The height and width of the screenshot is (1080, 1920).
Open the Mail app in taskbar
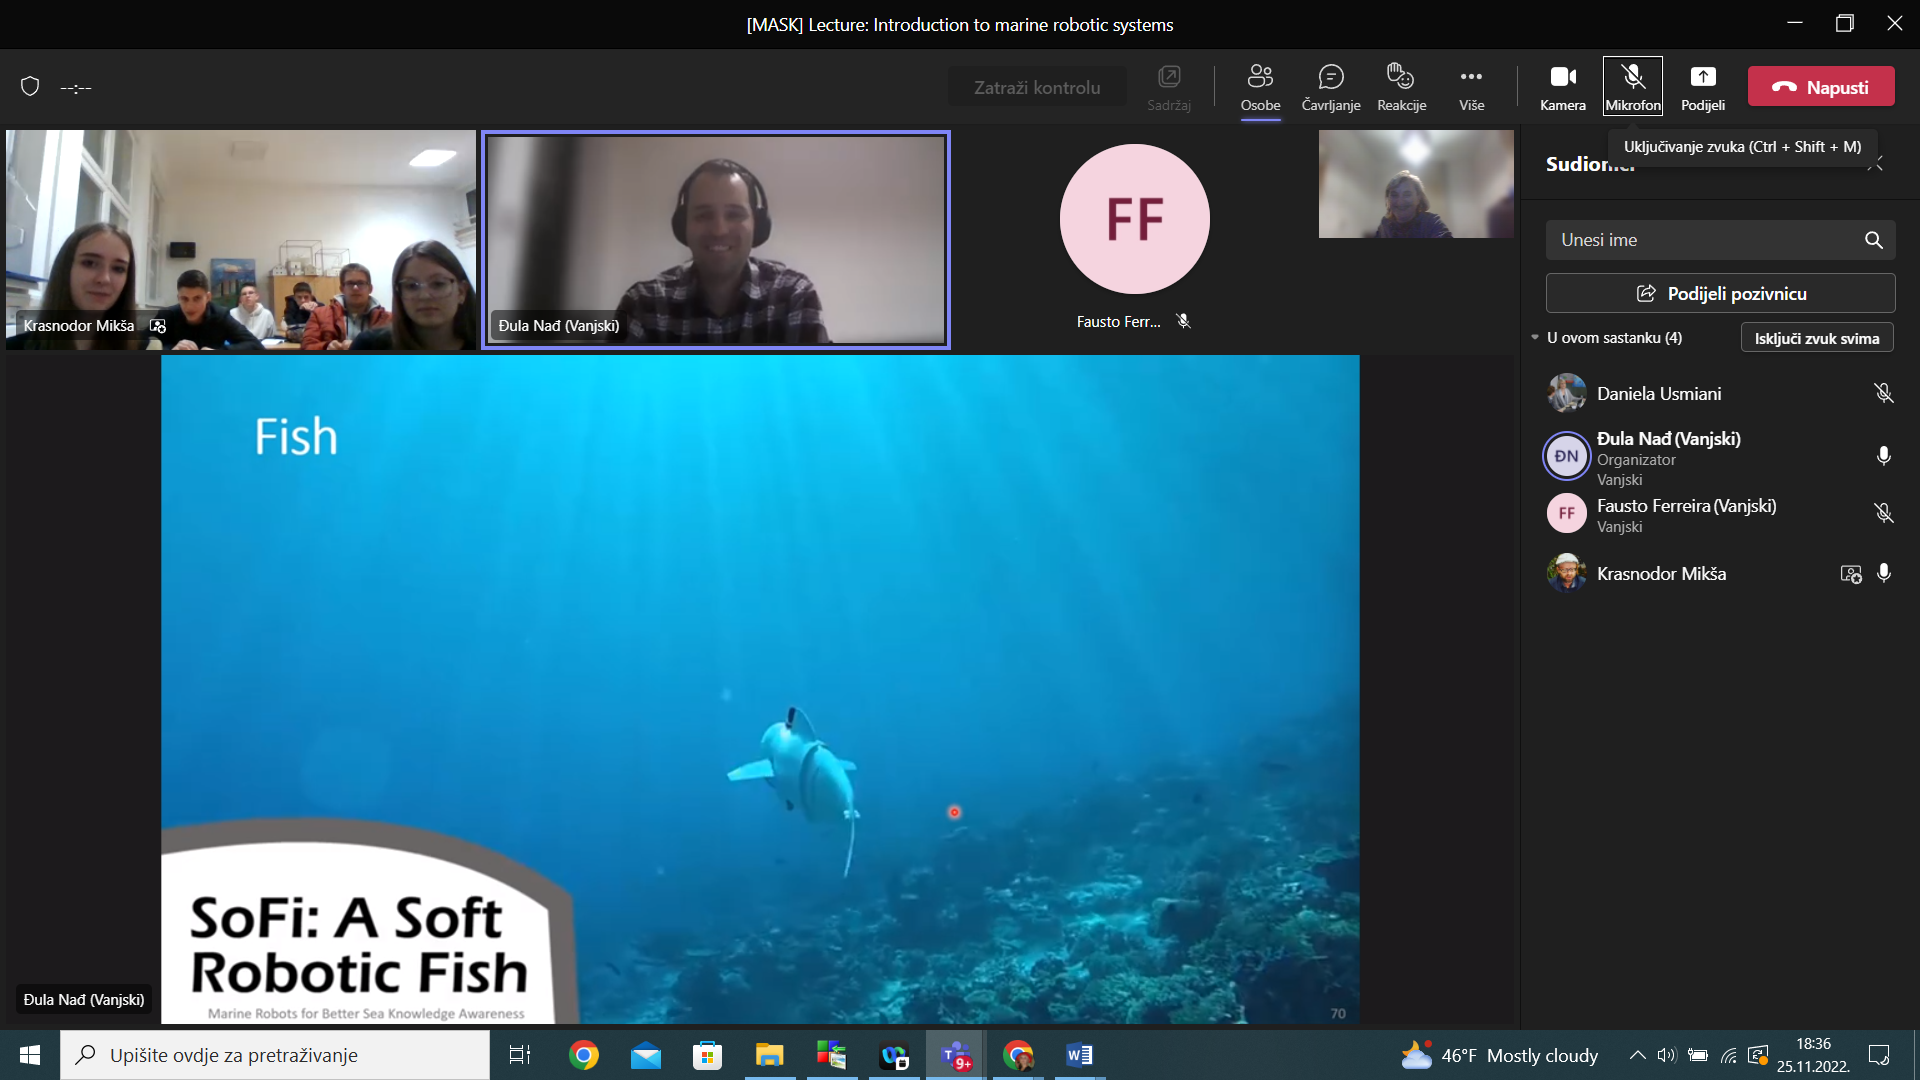pos(646,1055)
